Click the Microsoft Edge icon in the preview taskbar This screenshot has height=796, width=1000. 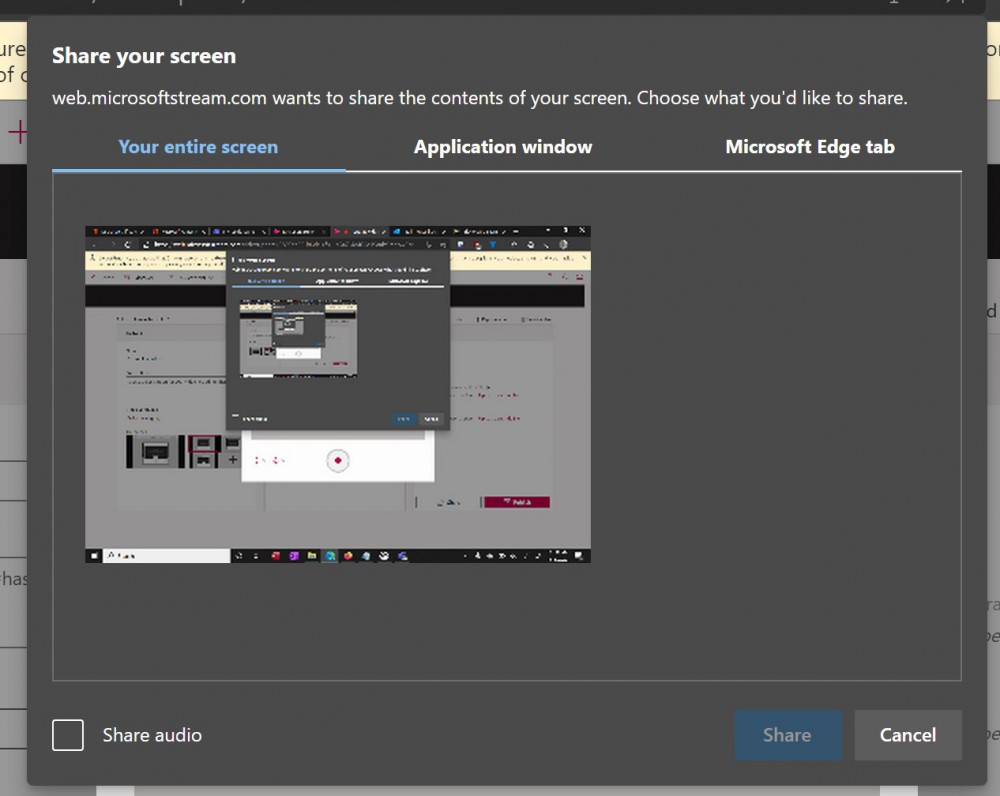point(330,553)
